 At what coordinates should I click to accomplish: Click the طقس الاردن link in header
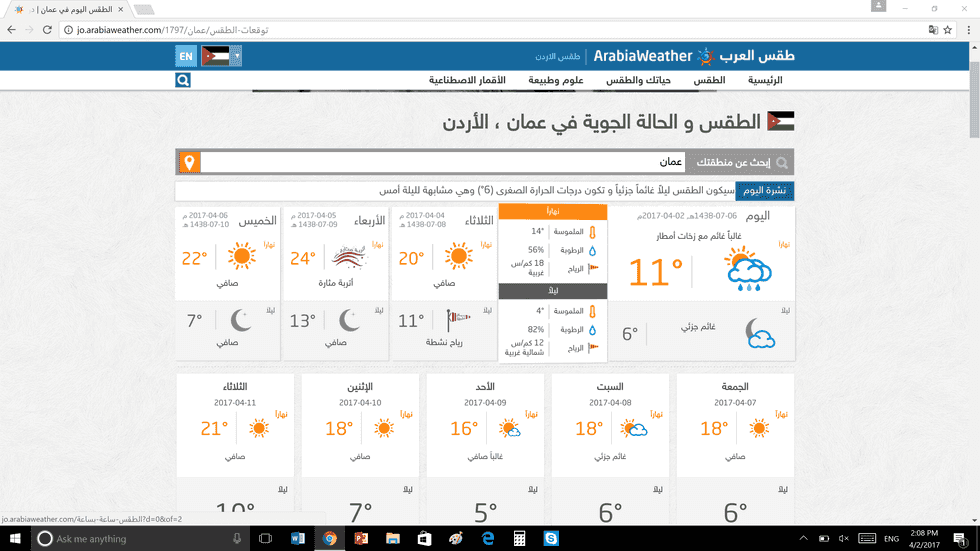(x=558, y=57)
